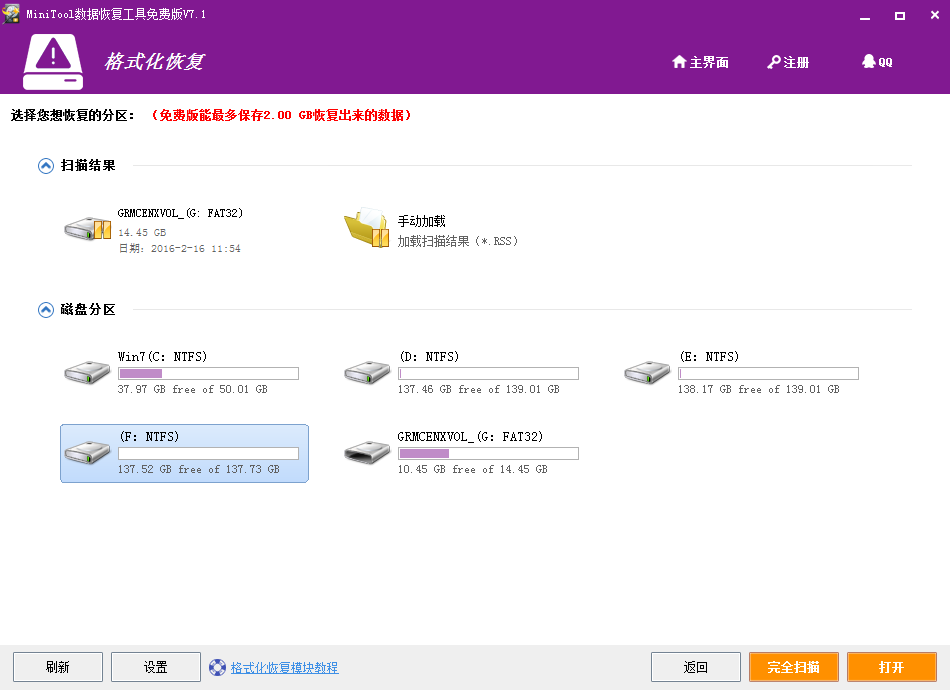Select the removable G: FAT32 drive icon
Viewport: 950px width, 690px height.
point(367,452)
